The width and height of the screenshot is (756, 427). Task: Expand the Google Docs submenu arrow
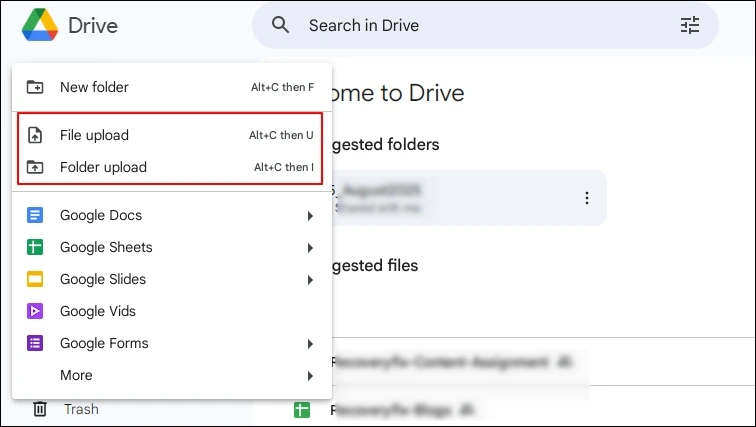310,216
